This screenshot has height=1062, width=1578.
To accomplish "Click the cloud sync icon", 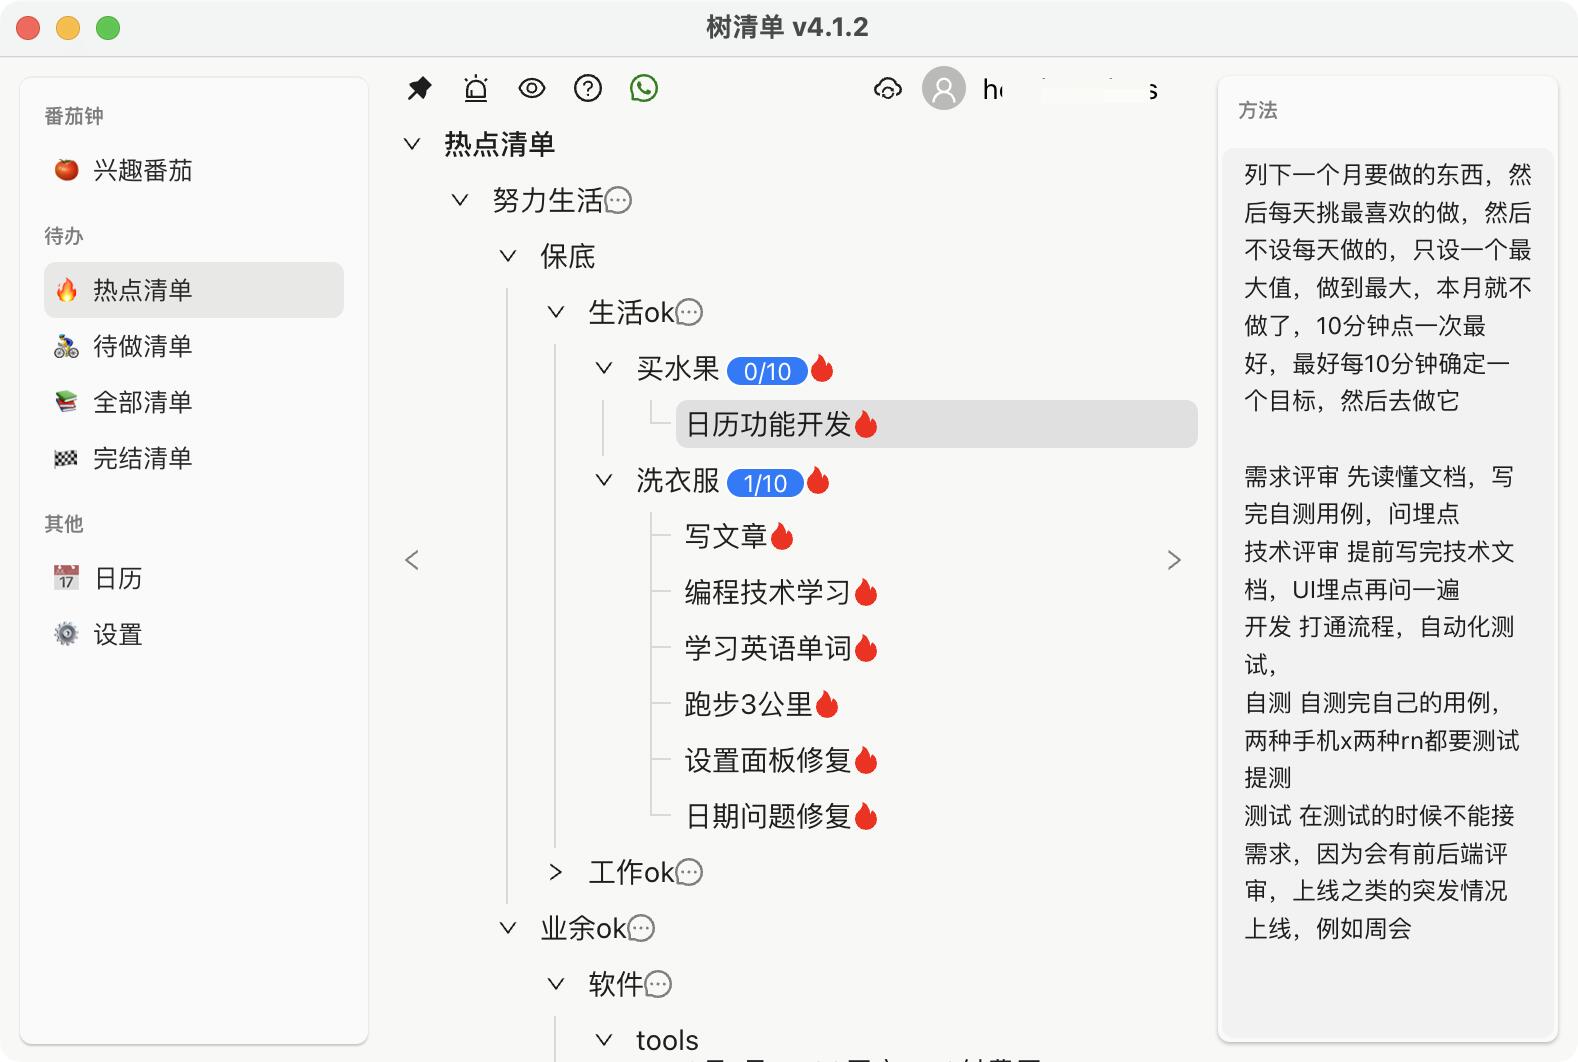I will pyautogui.click(x=887, y=89).
